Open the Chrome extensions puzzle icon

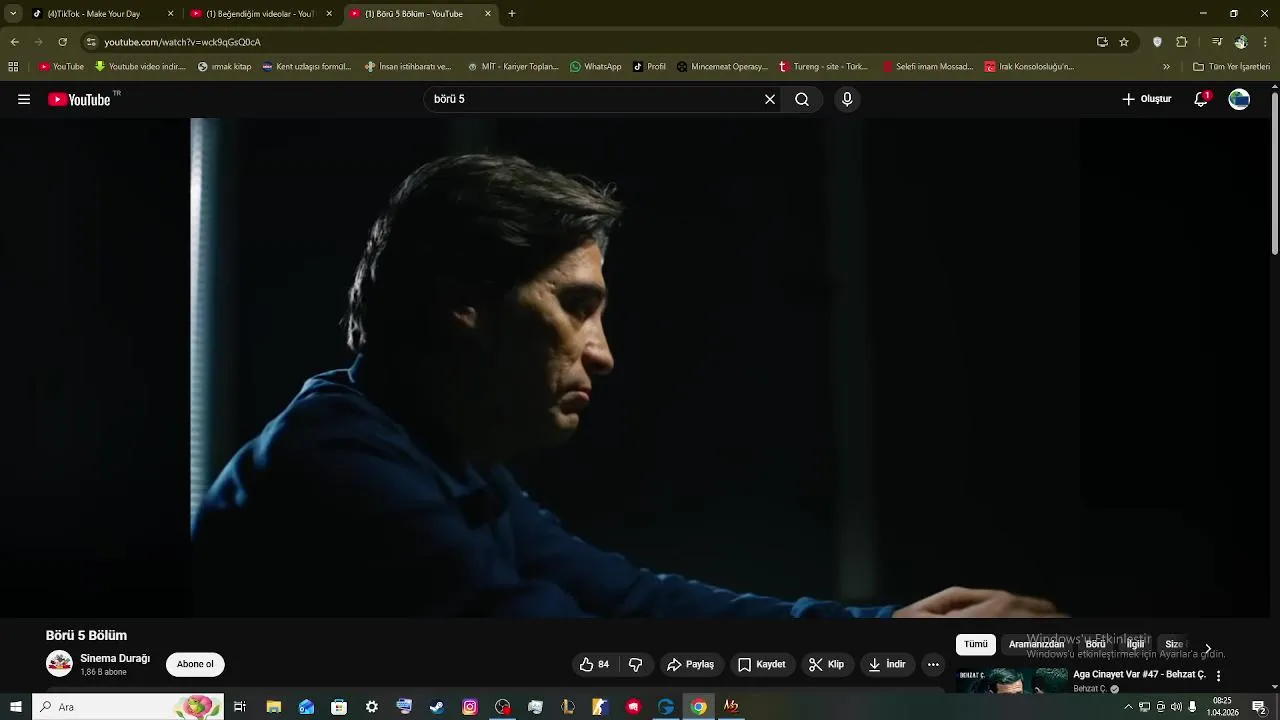click(1182, 42)
